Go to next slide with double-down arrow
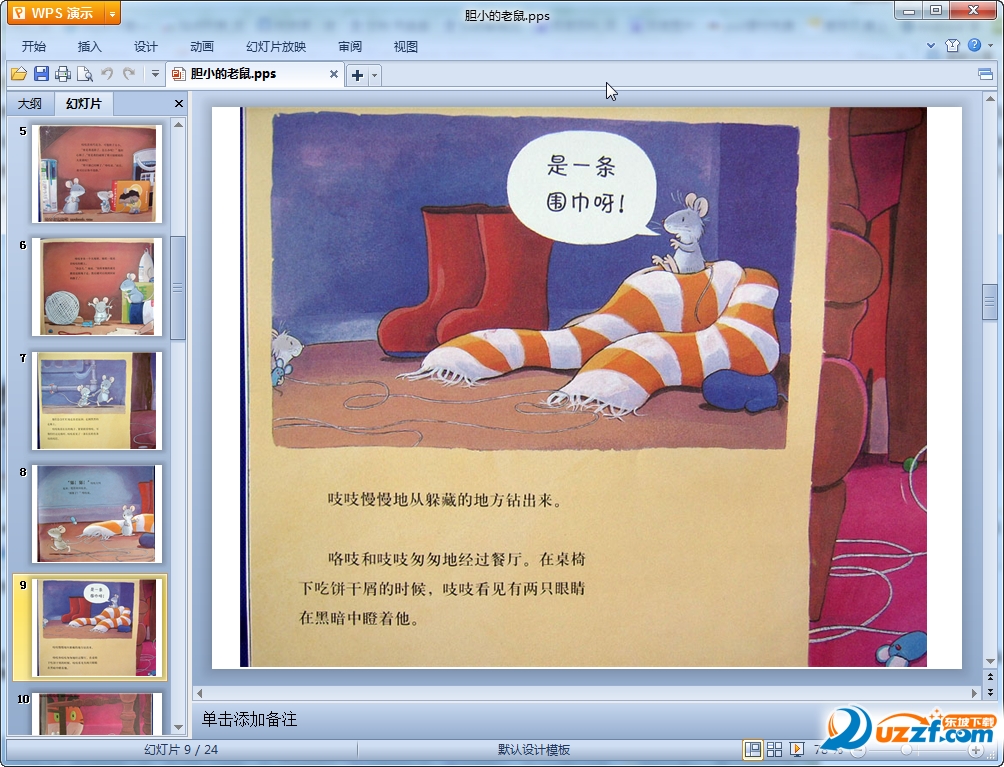The image size is (1004, 767). tap(991, 691)
